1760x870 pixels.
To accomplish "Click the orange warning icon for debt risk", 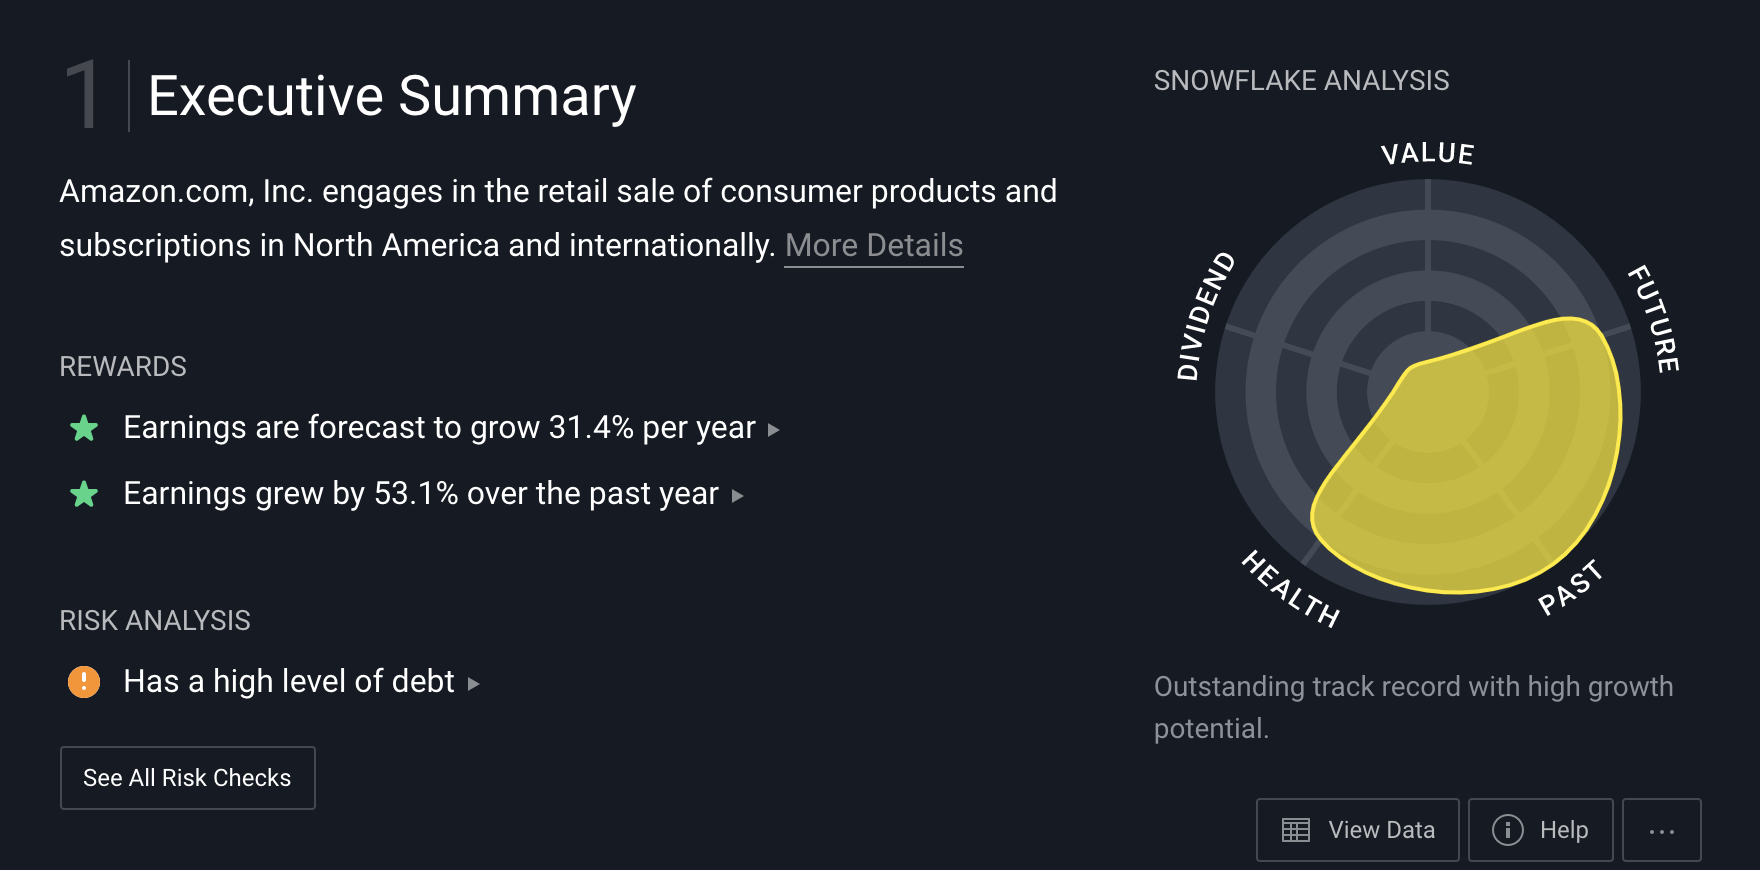I will click(84, 682).
